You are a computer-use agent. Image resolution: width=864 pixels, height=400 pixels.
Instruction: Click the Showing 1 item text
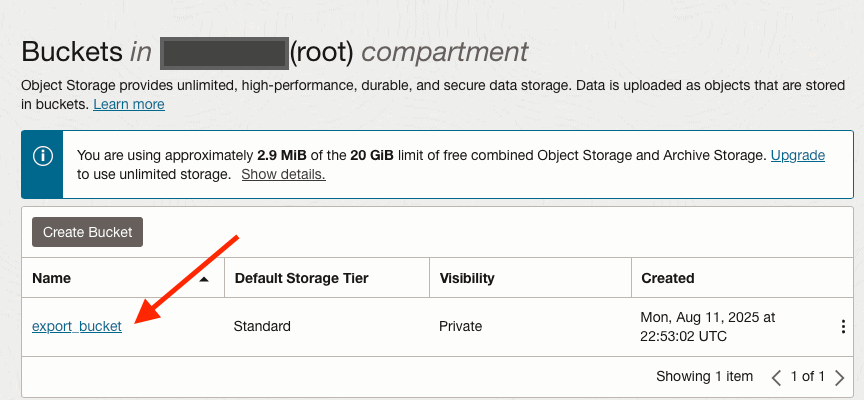coord(704,377)
